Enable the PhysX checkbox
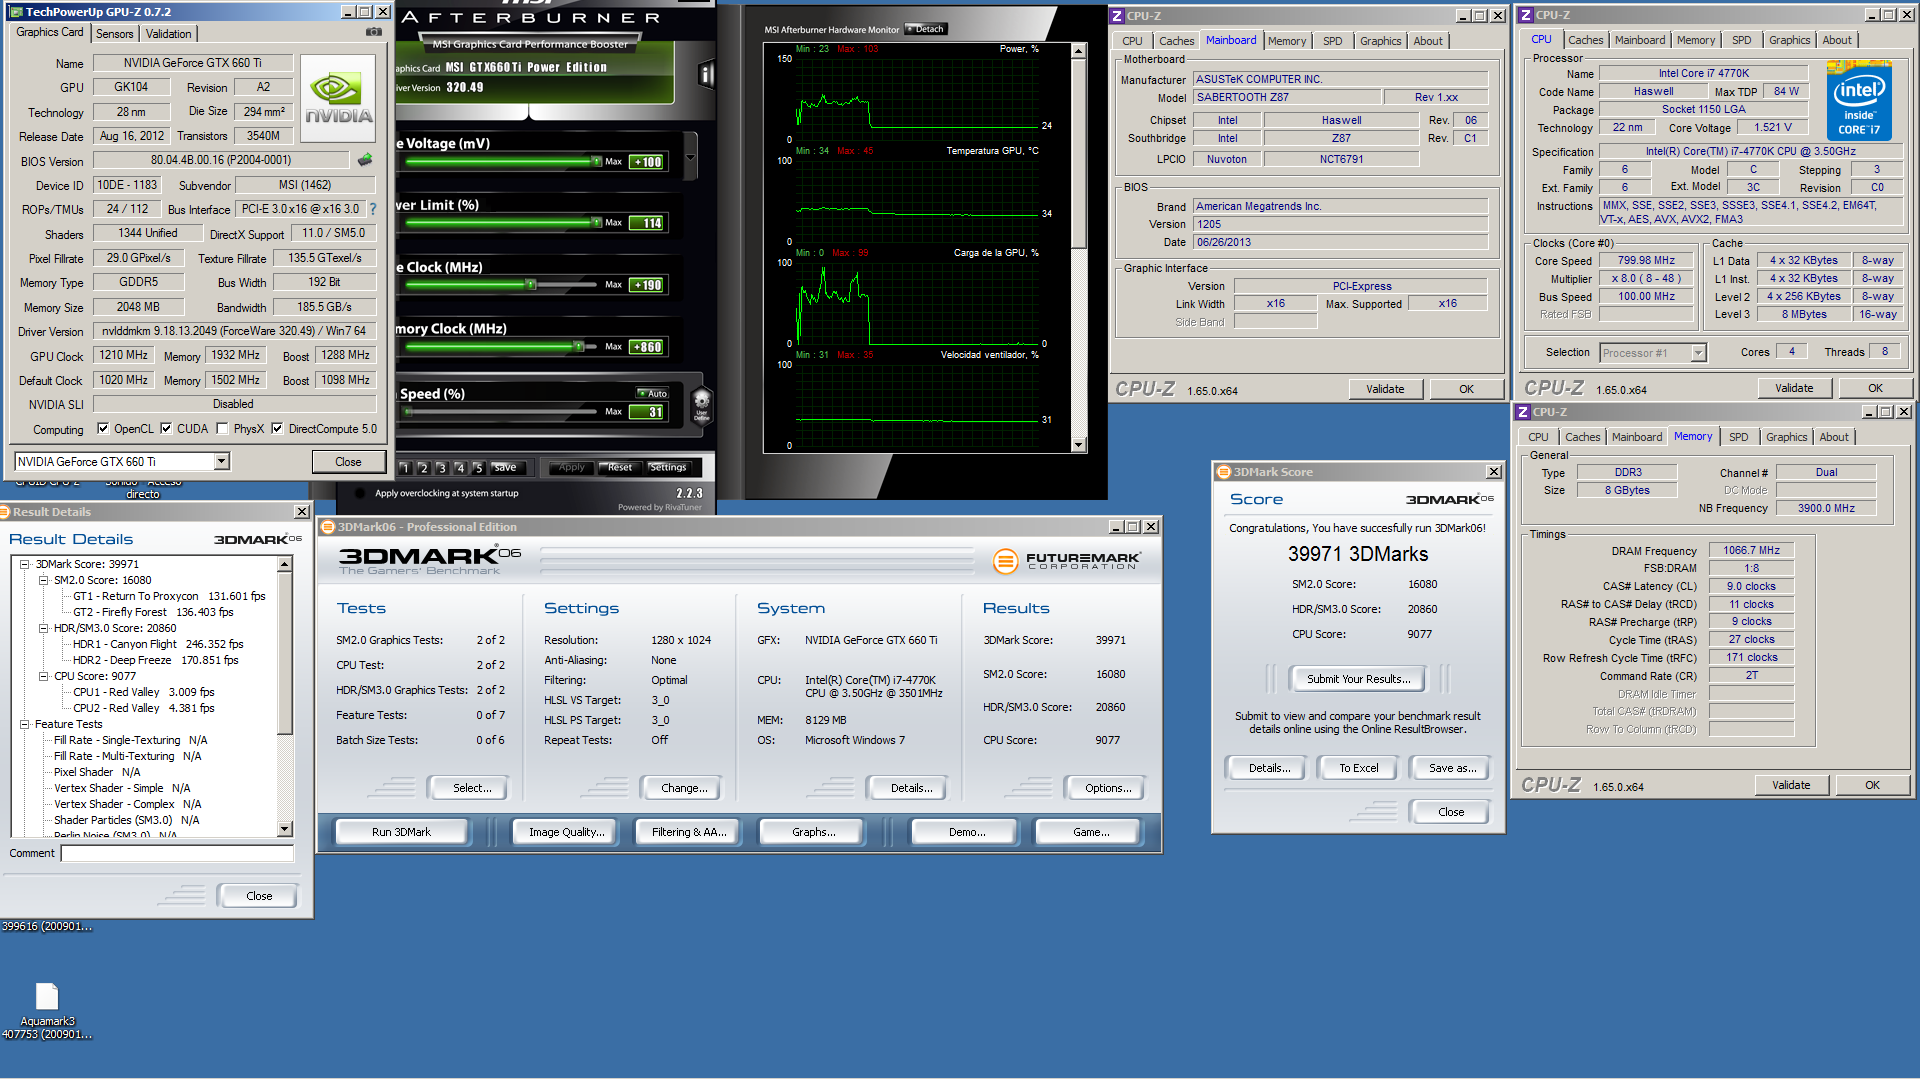Image resolution: width=1920 pixels, height=1080 pixels. tap(222, 429)
